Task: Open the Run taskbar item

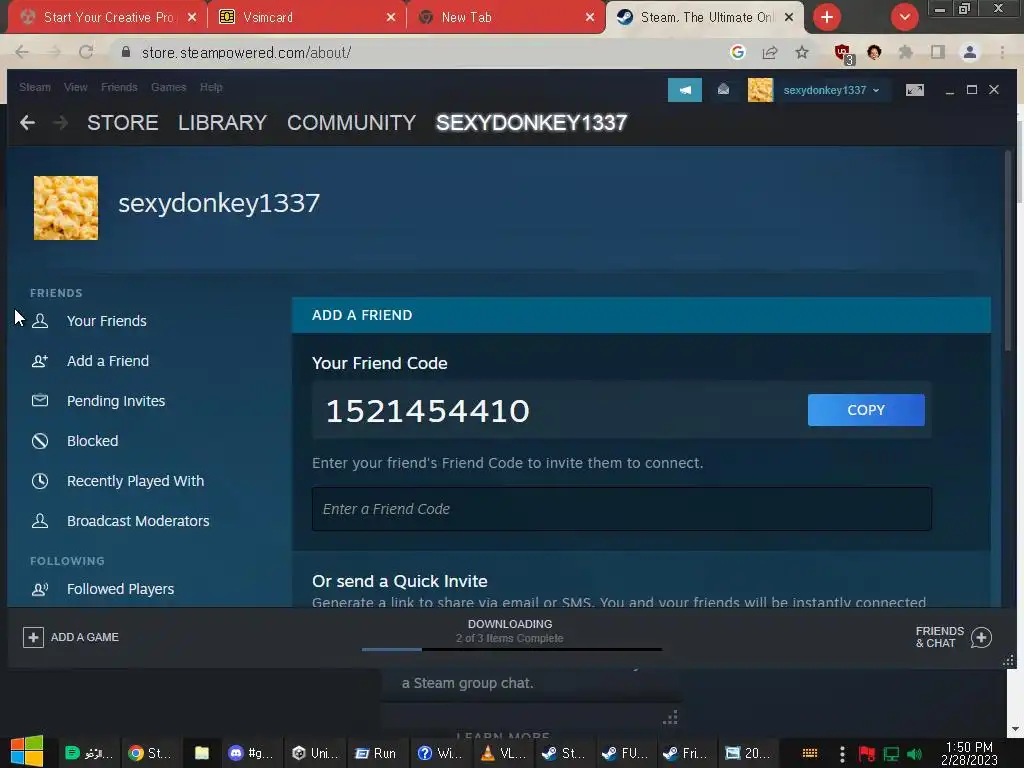Action: tap(376, 753)
